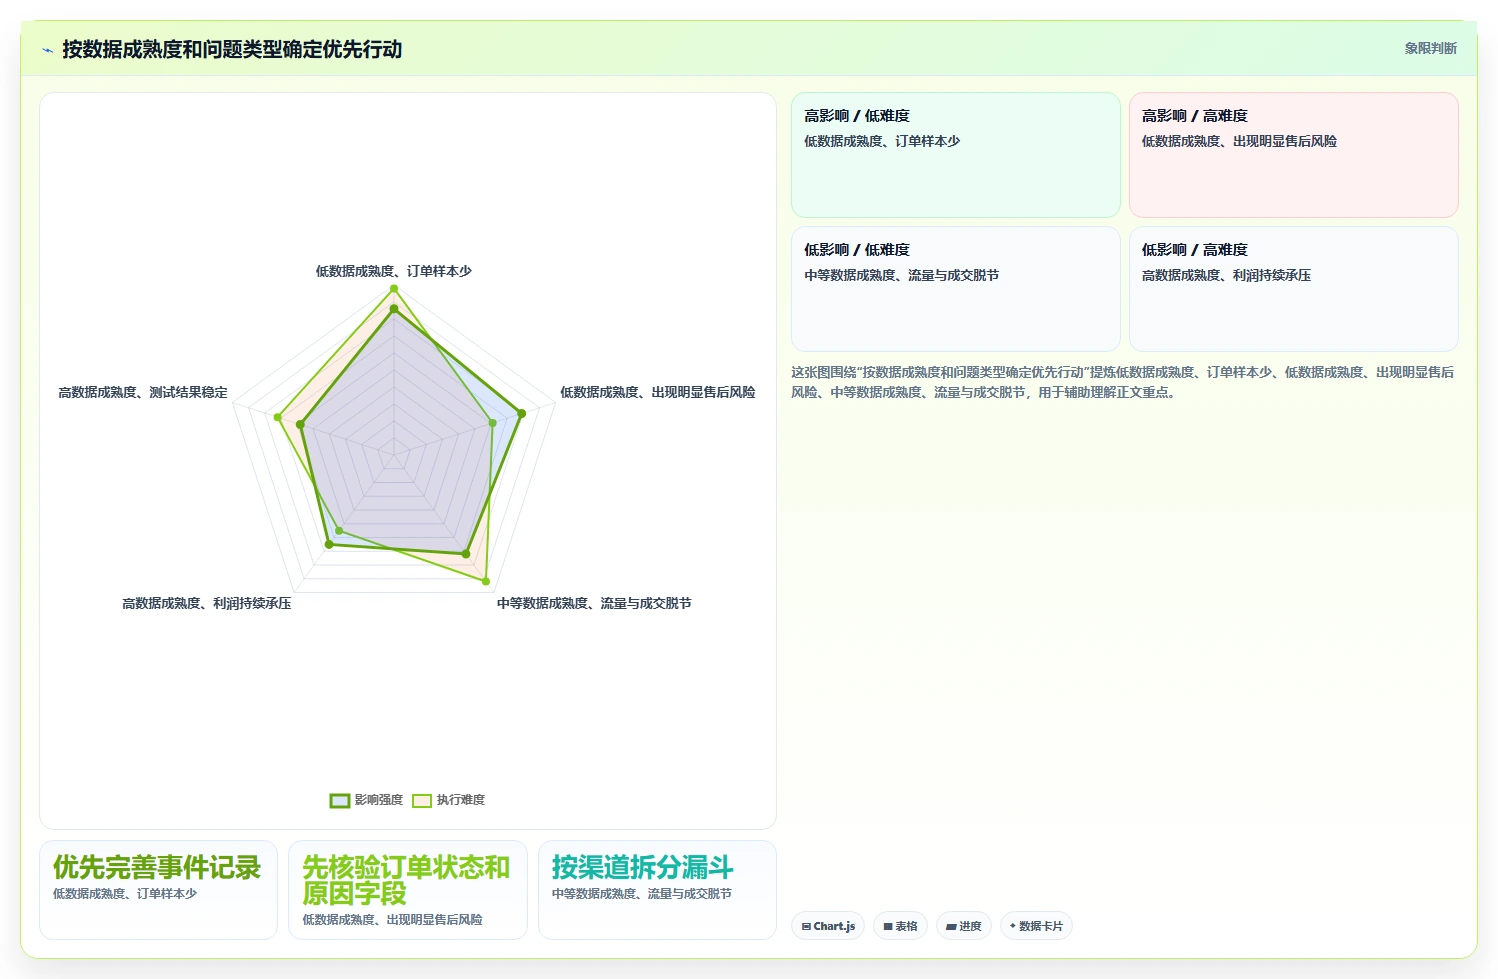Click the top light-green radar data point
The image size is (1498, 979).
(x=394, y=289)
